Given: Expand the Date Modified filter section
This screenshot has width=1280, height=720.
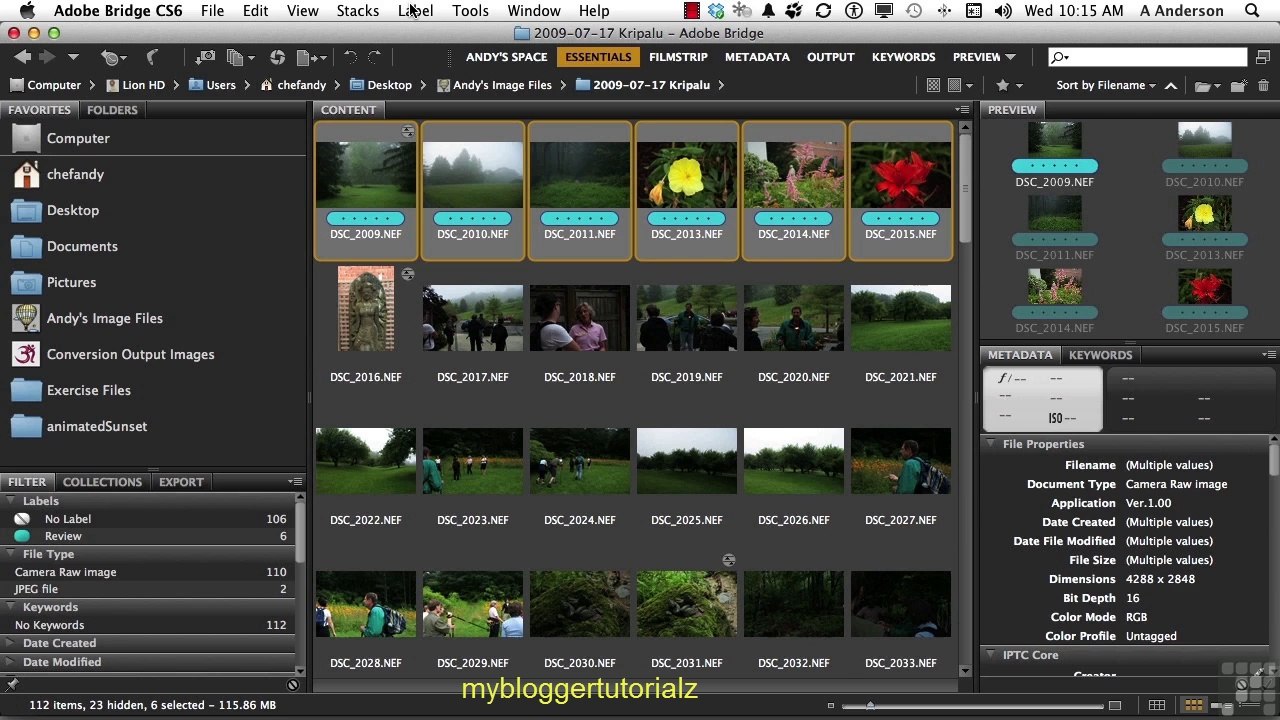Looking at the screenshot, I should point(12,662).
